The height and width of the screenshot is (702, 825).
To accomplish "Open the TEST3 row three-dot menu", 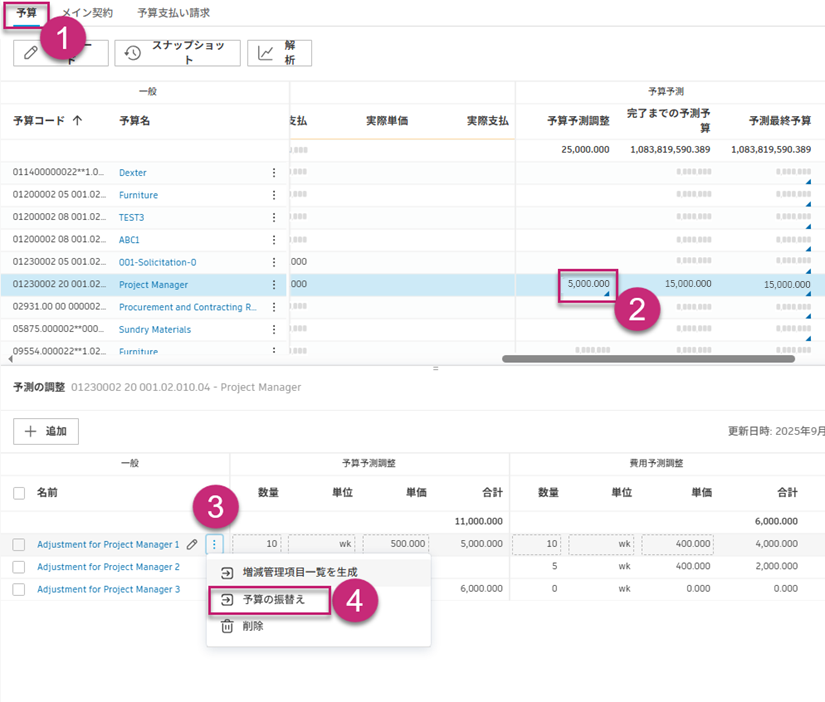I will pos(274,217).
